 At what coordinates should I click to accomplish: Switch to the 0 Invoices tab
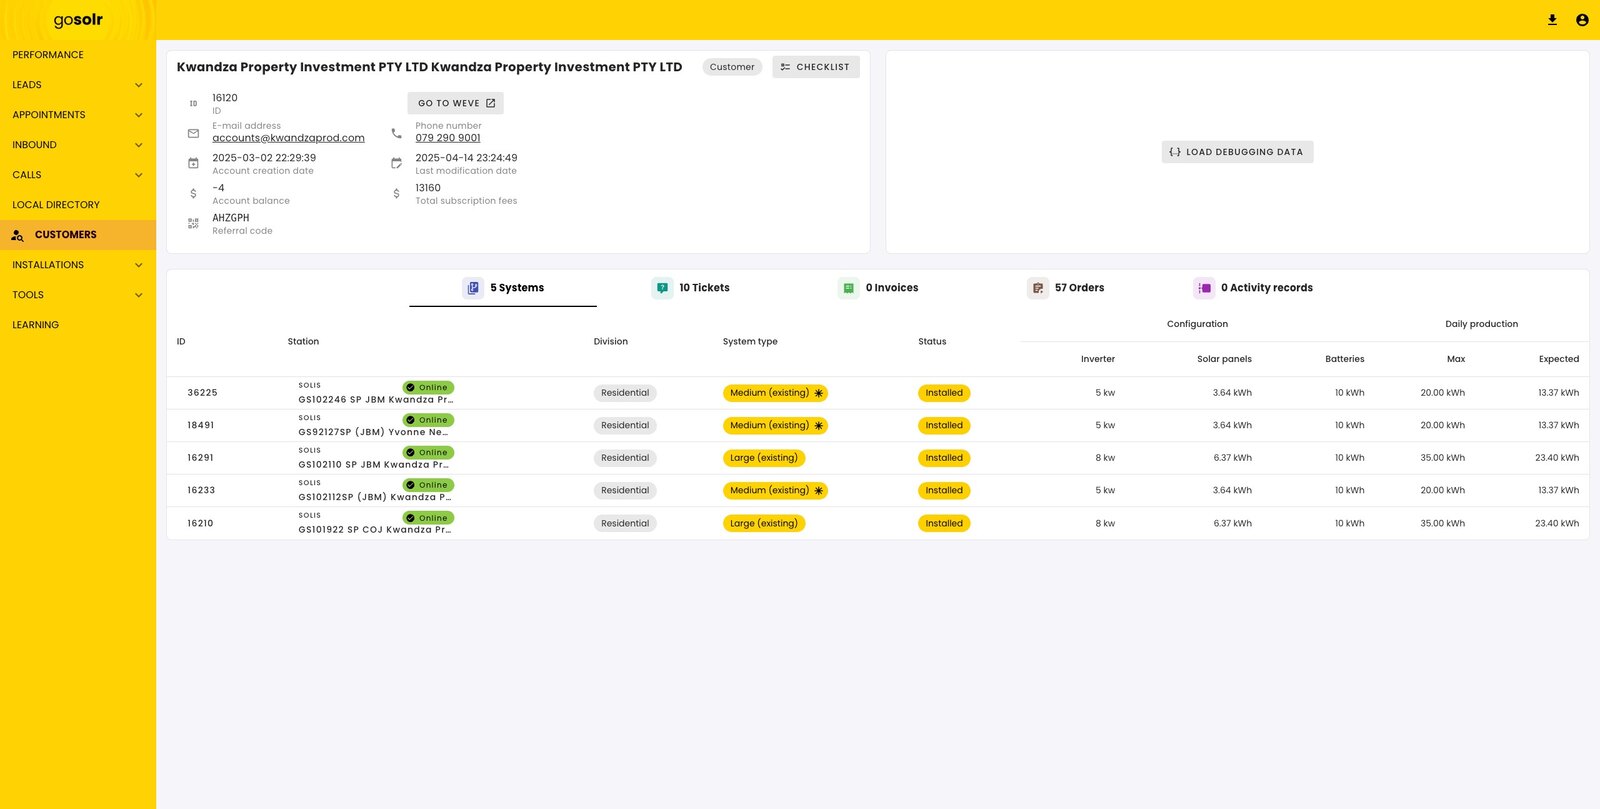click(878, 288)
